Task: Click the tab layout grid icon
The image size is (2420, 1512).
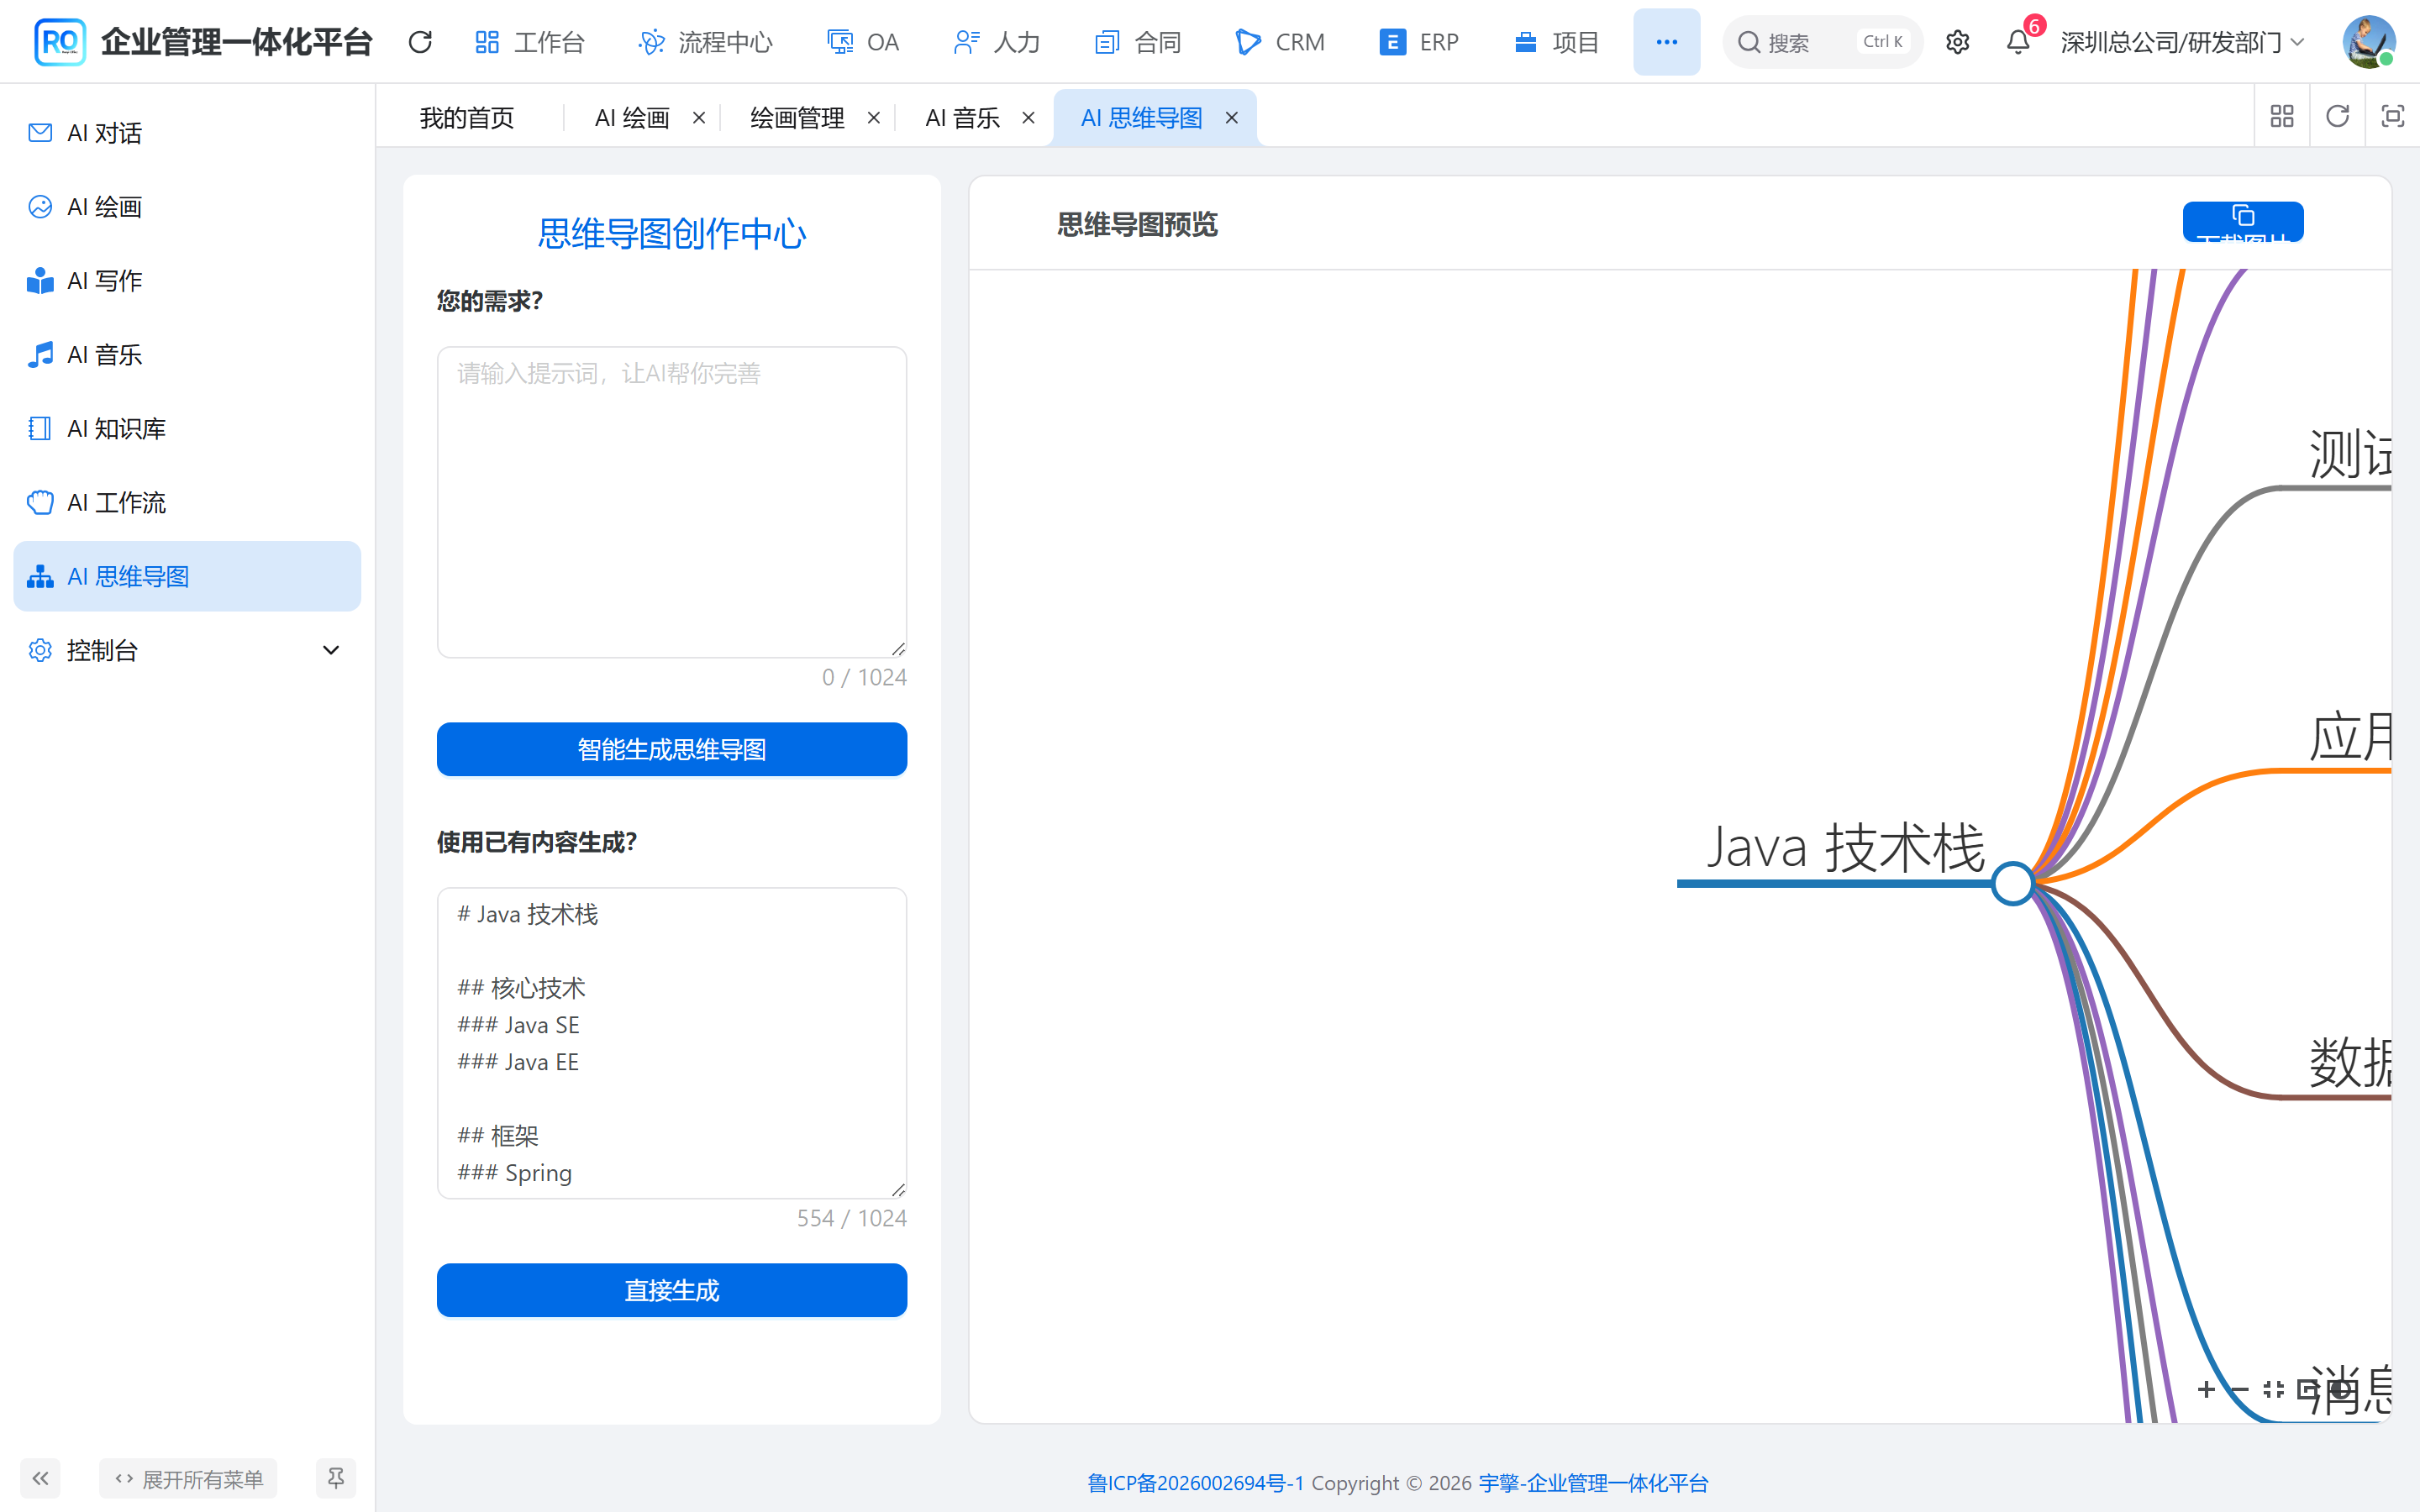Action: (x=2282, y=117)
